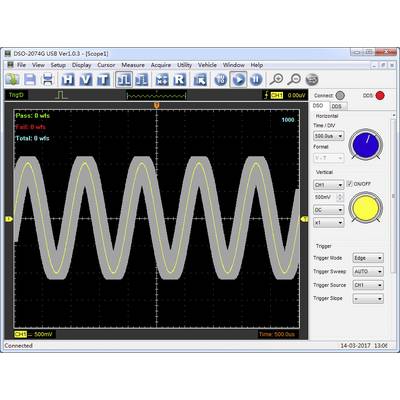Open the Help menu
This screenshot has width=400, height=400.
pos(257,65)
